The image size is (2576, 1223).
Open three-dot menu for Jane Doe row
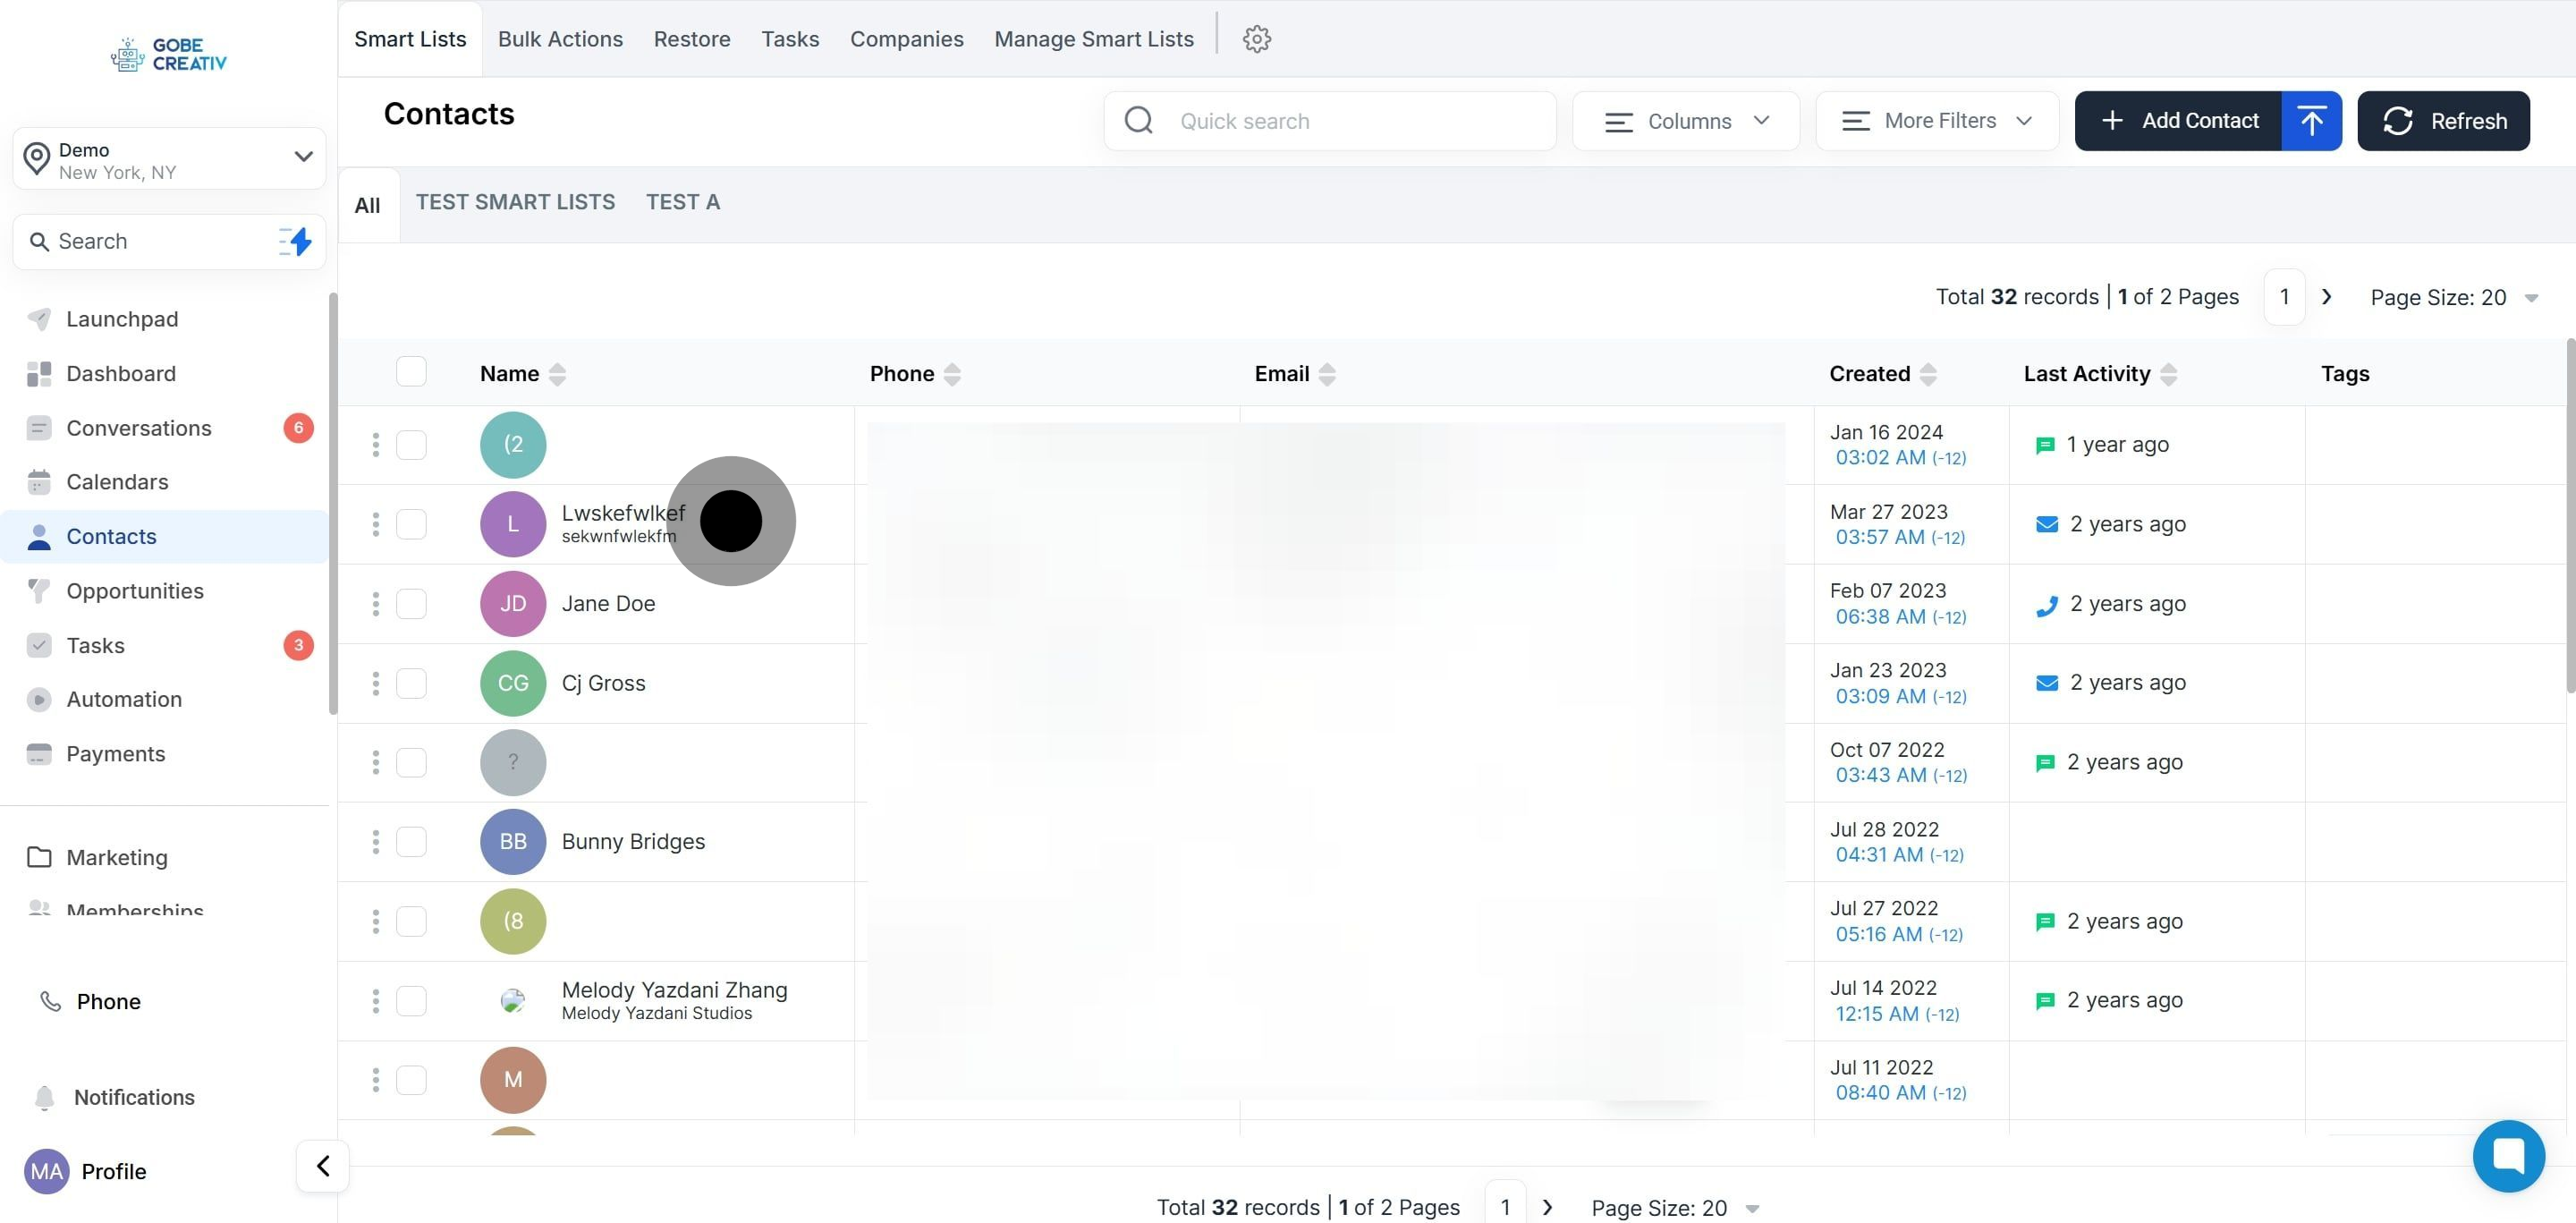coord(376,604)
